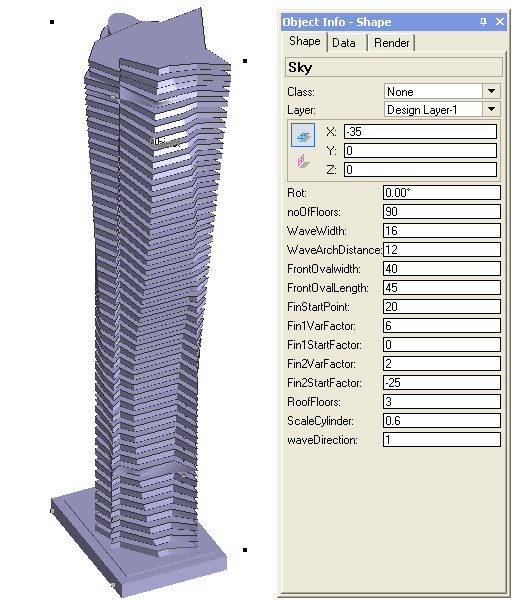Click the X coordinate field
The height and width of the screenshot is (602, 524).
[x=420, y=132]
